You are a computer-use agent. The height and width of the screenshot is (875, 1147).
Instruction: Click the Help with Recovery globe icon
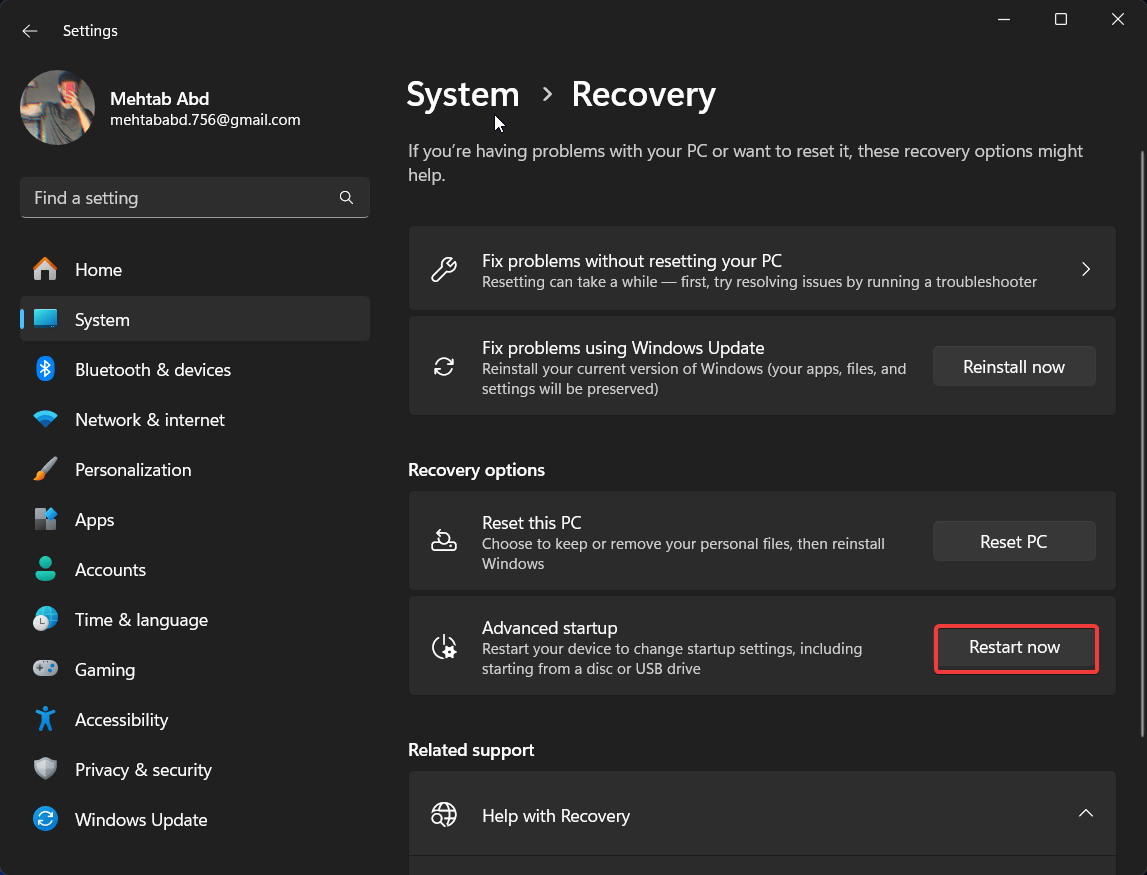click(x=444, y=814)
